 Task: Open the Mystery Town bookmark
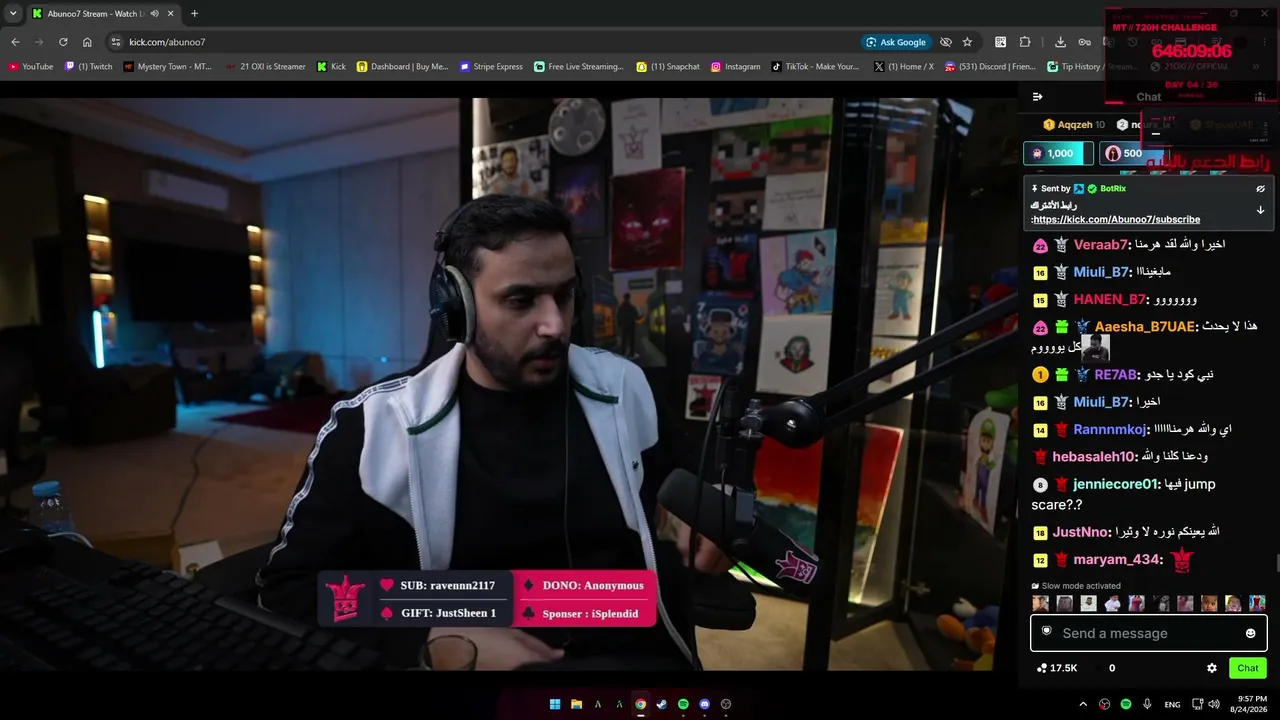click(168, 67)
